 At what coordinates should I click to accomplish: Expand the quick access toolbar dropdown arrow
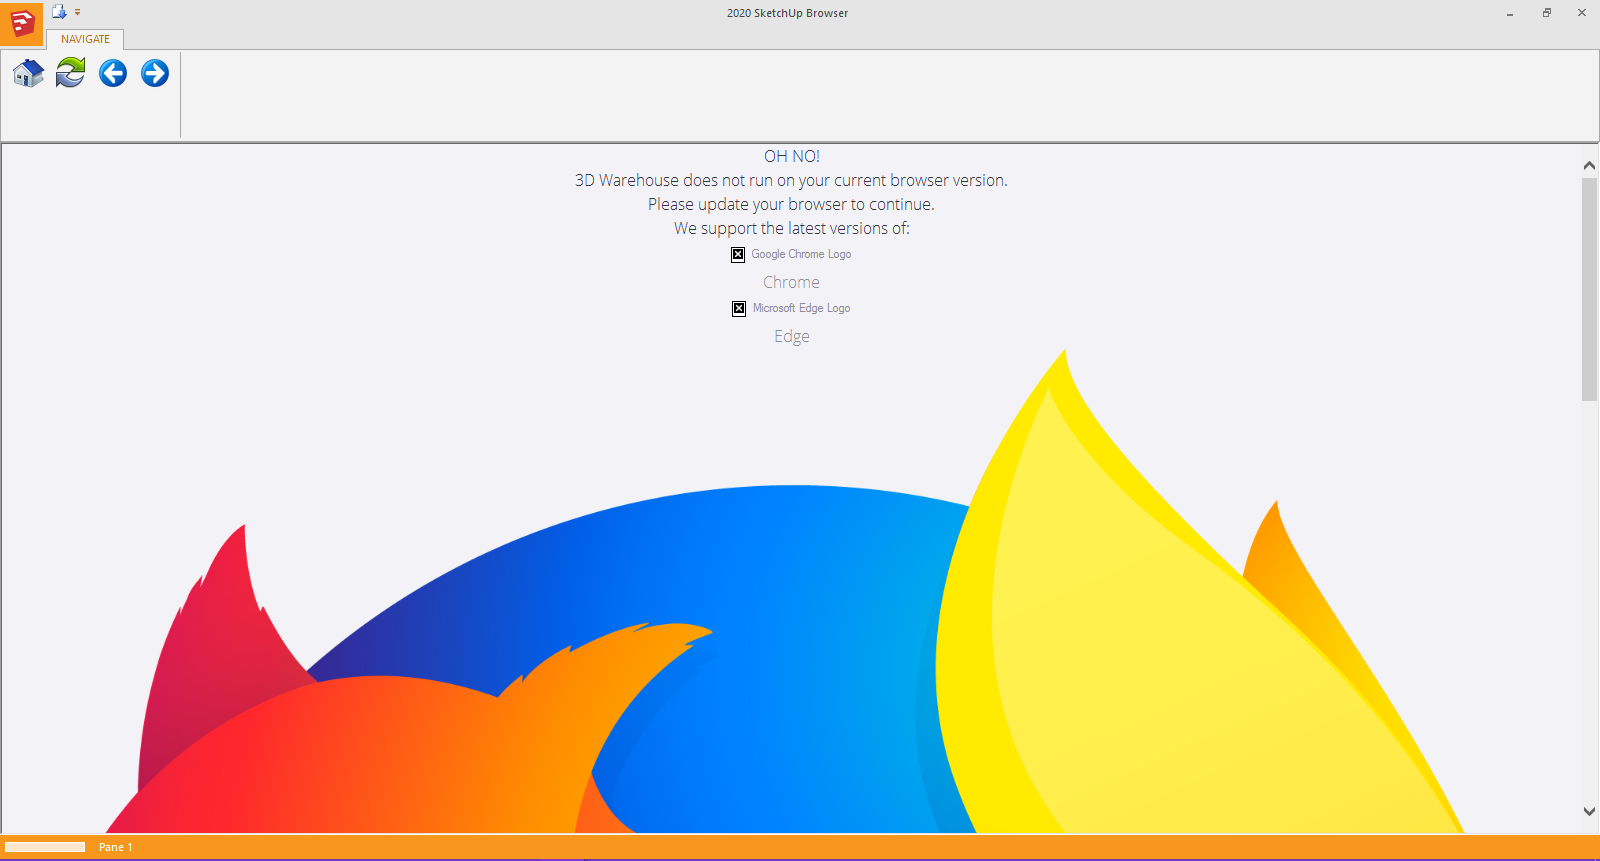click(78, 13)
